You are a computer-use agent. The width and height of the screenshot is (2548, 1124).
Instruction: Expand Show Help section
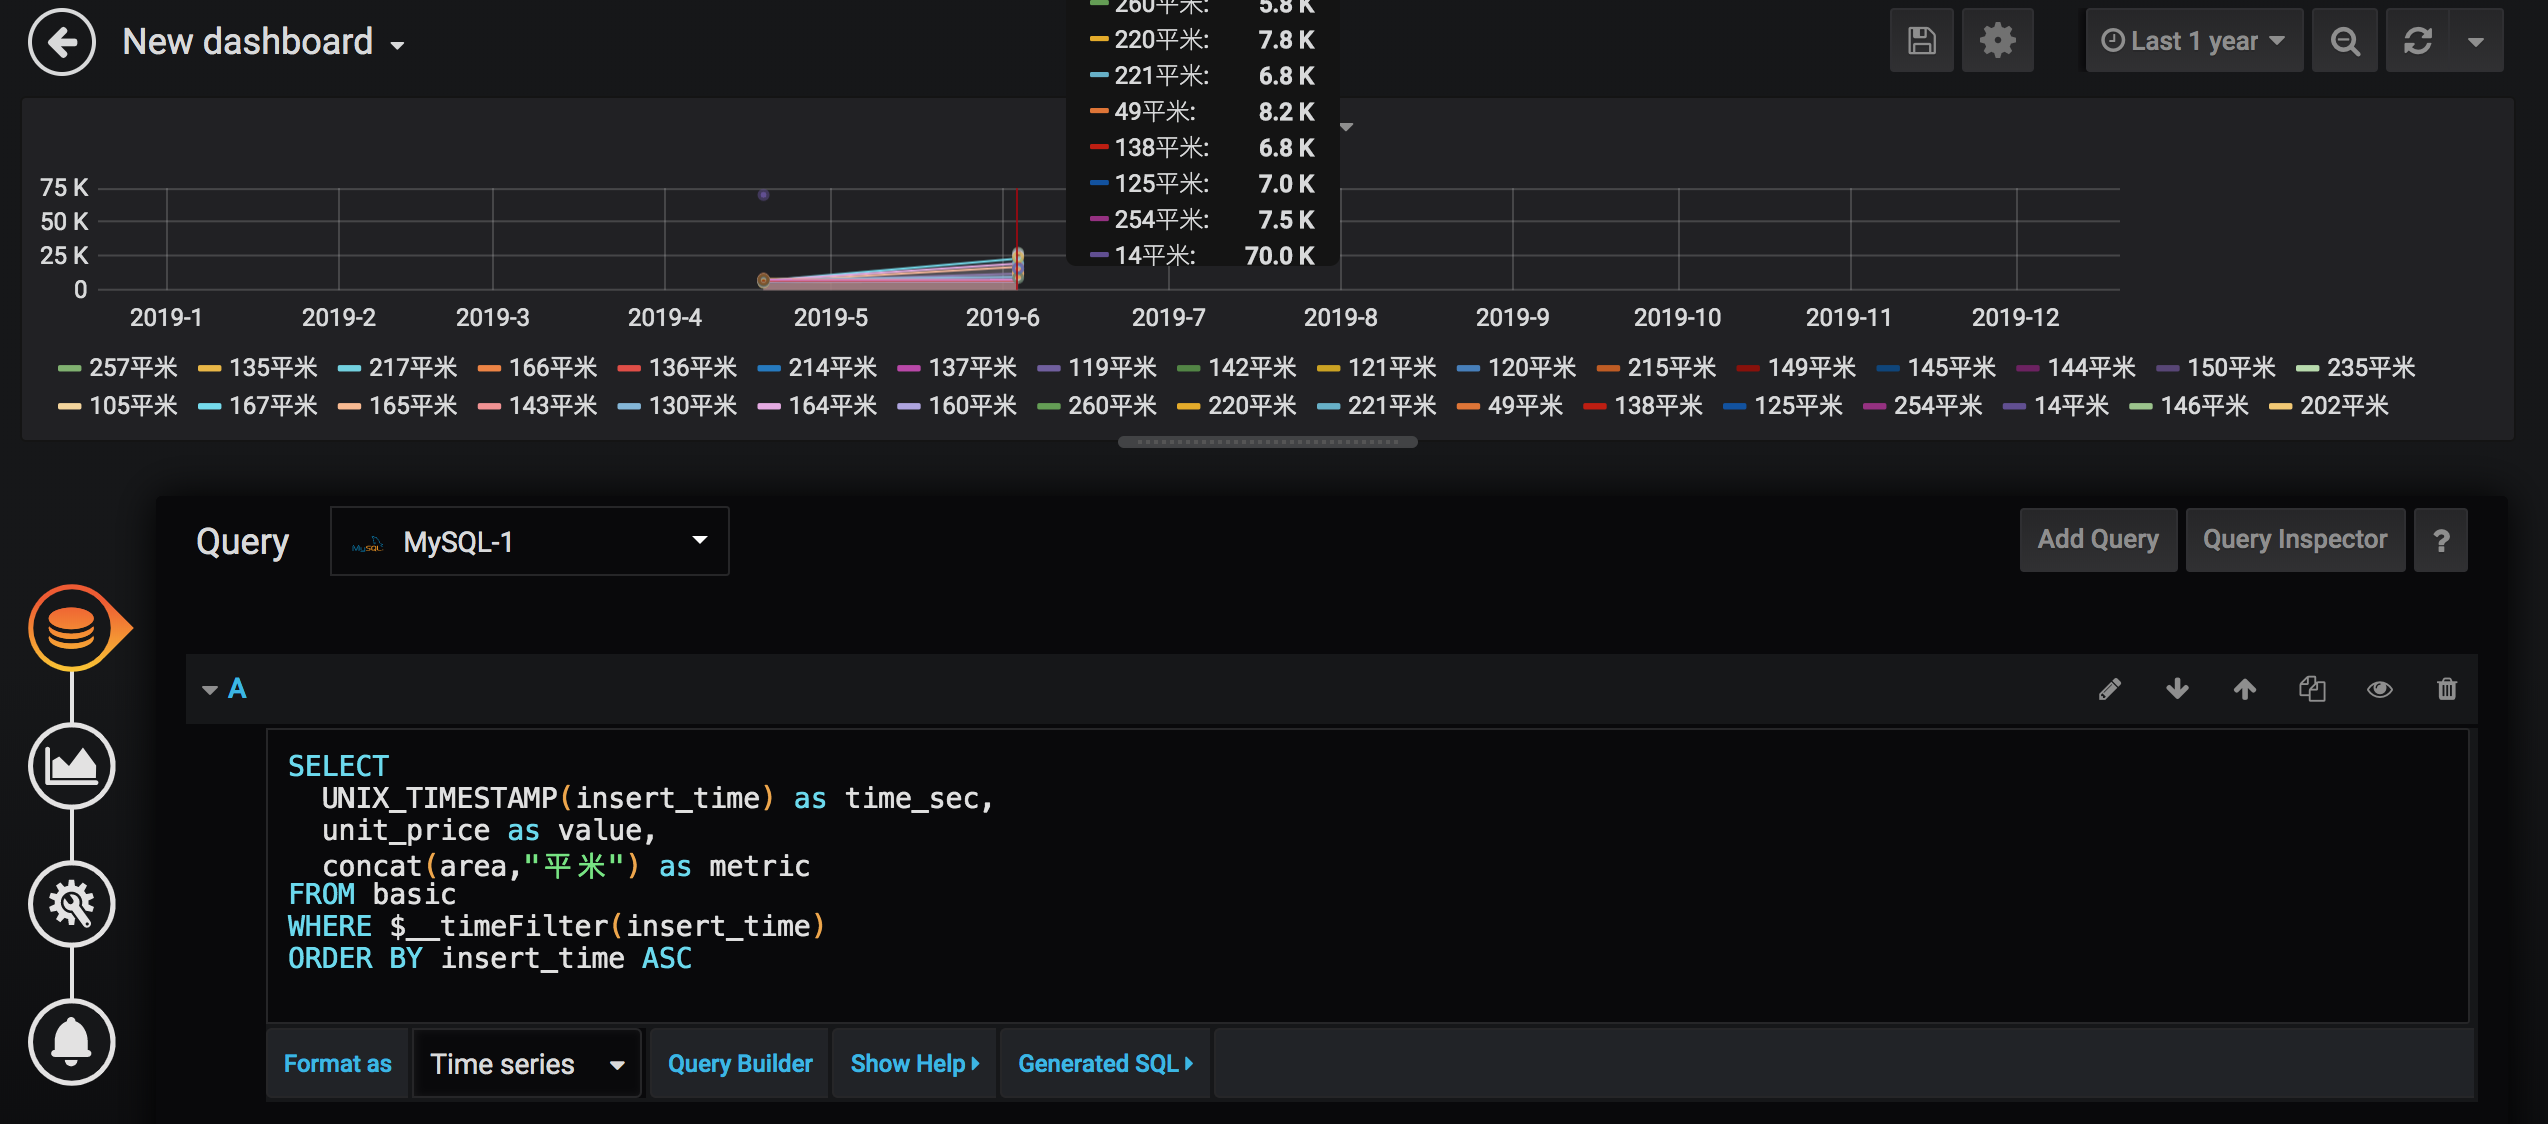[914, 1064]
